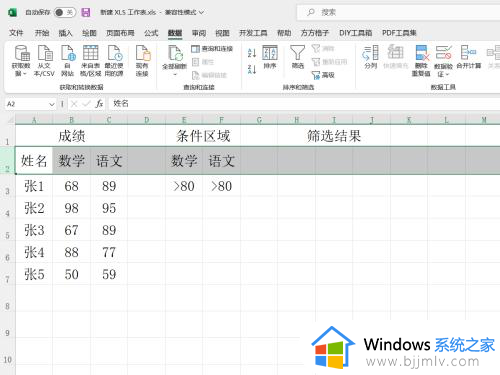The width and height of the screenshot is (500, 375).
Task: Select the cell with value 77
Action: tap(109, 252)
